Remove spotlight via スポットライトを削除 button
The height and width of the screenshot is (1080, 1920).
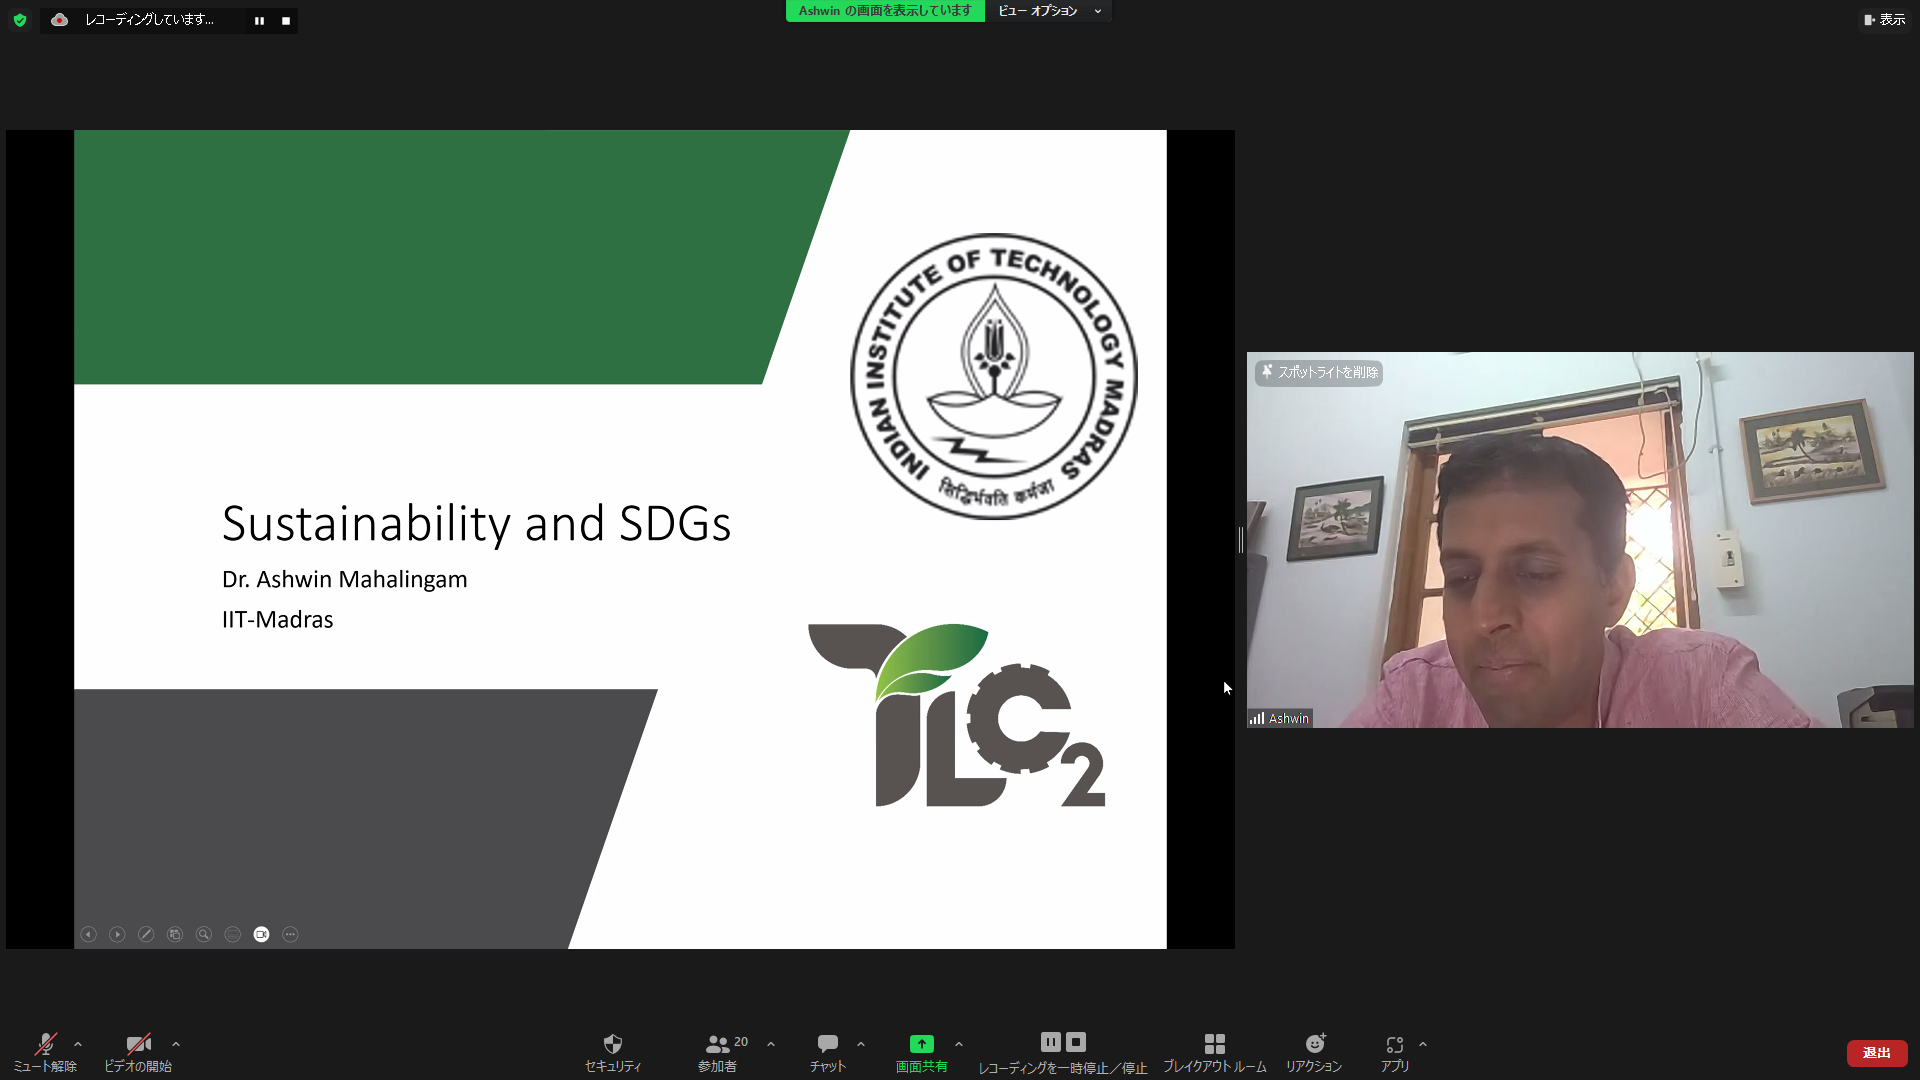(x=1317, y=373)
